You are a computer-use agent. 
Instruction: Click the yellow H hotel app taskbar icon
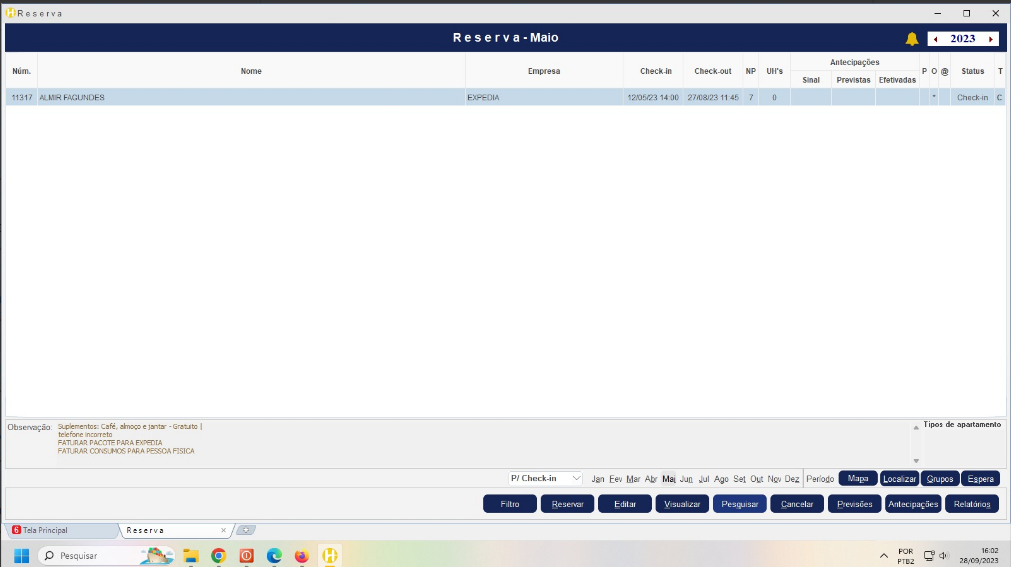tap(329, 555)
